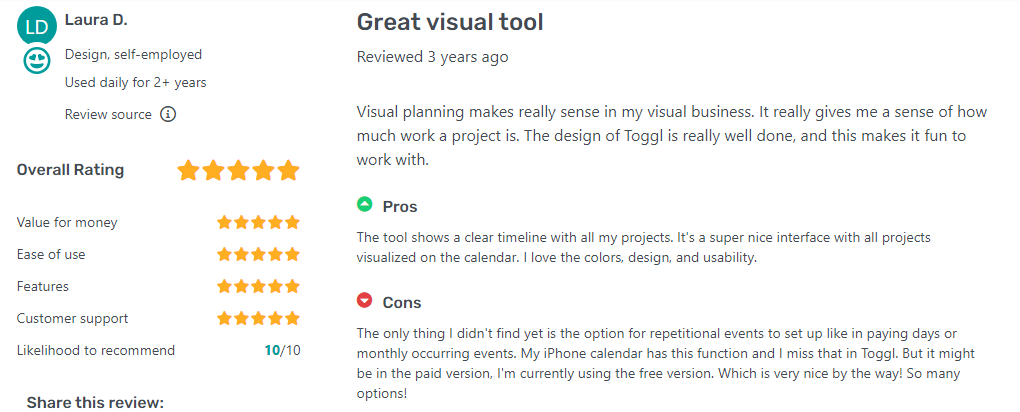Viewport: 1020px width, 412px height.
Task: Click the 10/10 recommend score
Action: (x=281, y=351)
